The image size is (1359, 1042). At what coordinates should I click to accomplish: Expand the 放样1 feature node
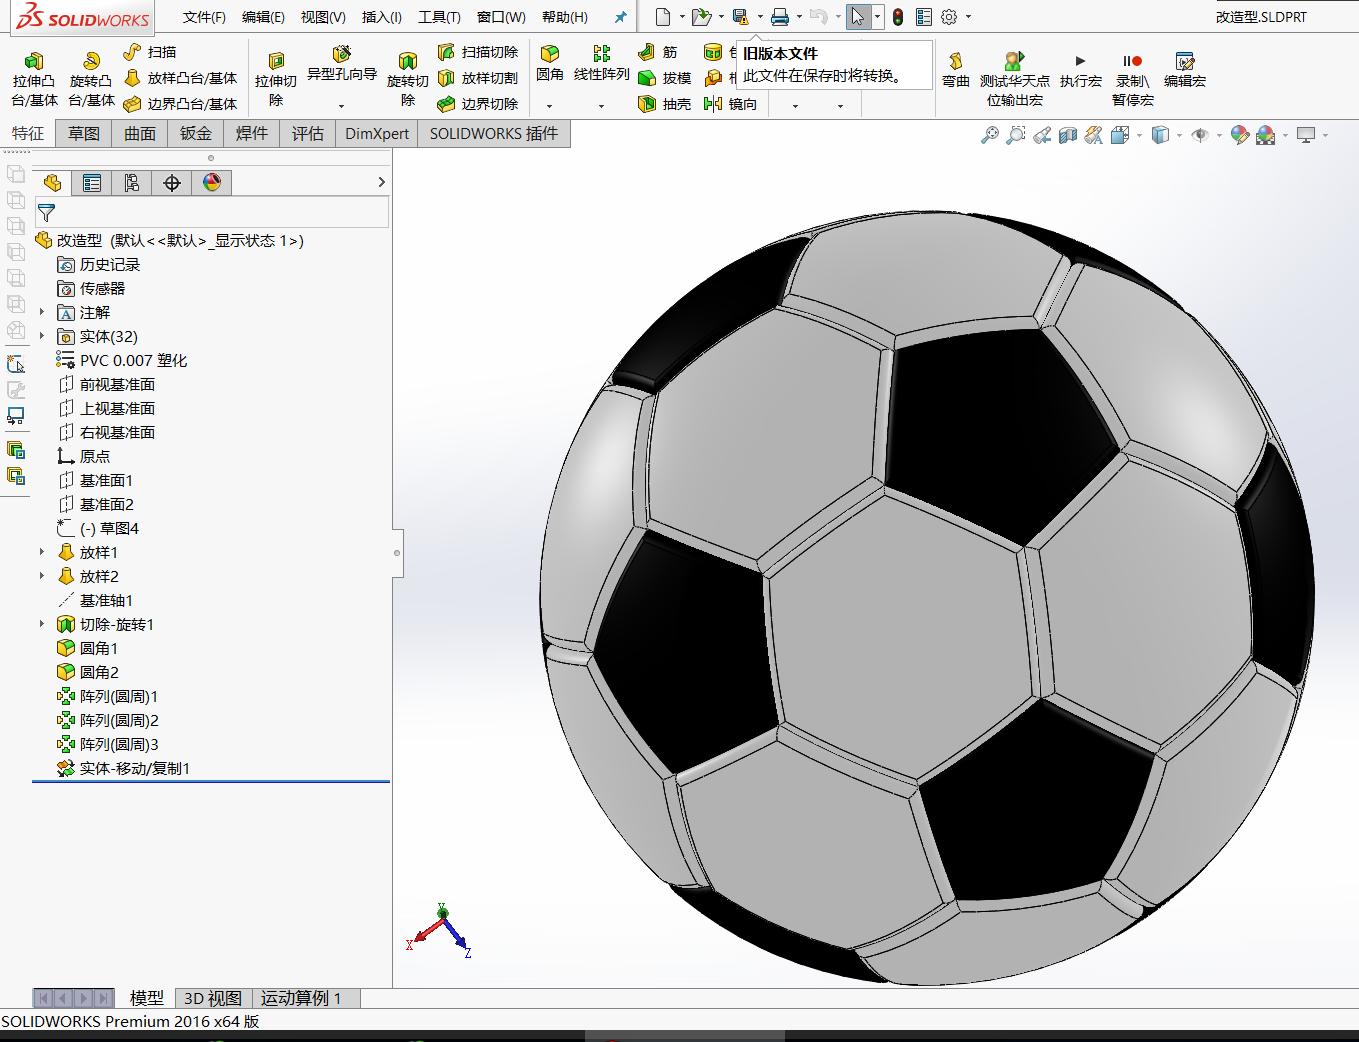40,552
